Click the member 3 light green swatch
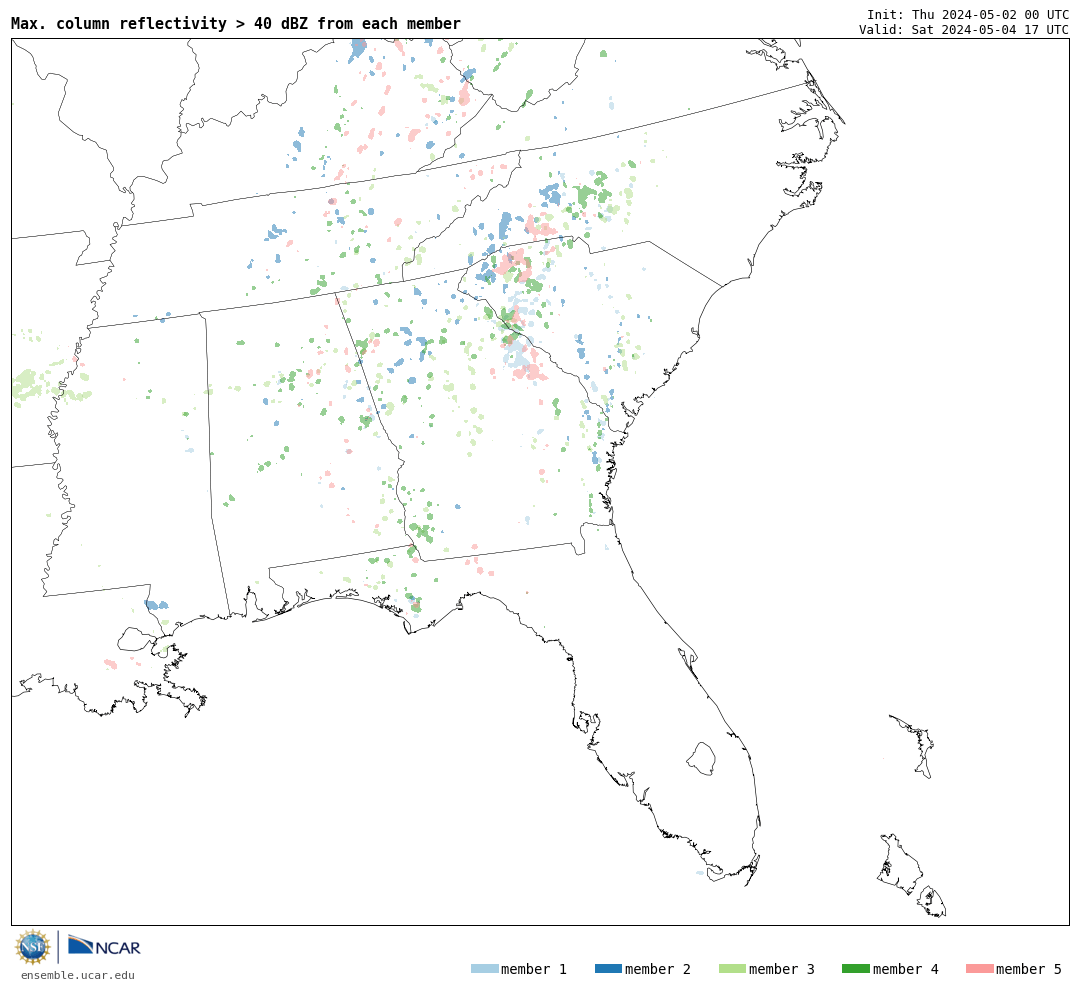This screenshot has height=988, width=1080. click(732, 969)
